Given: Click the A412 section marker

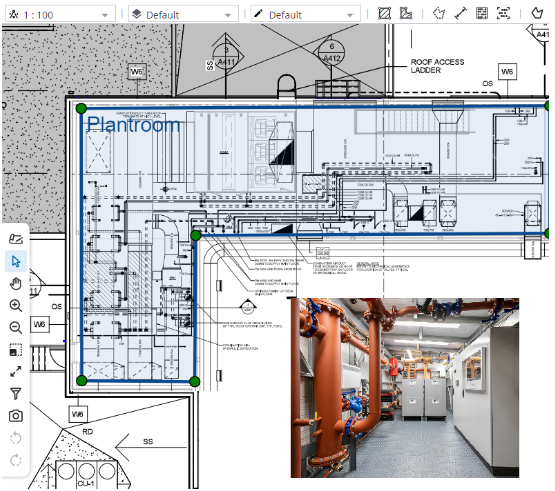Looking at the screenshot, I should (x=332, y=53).
